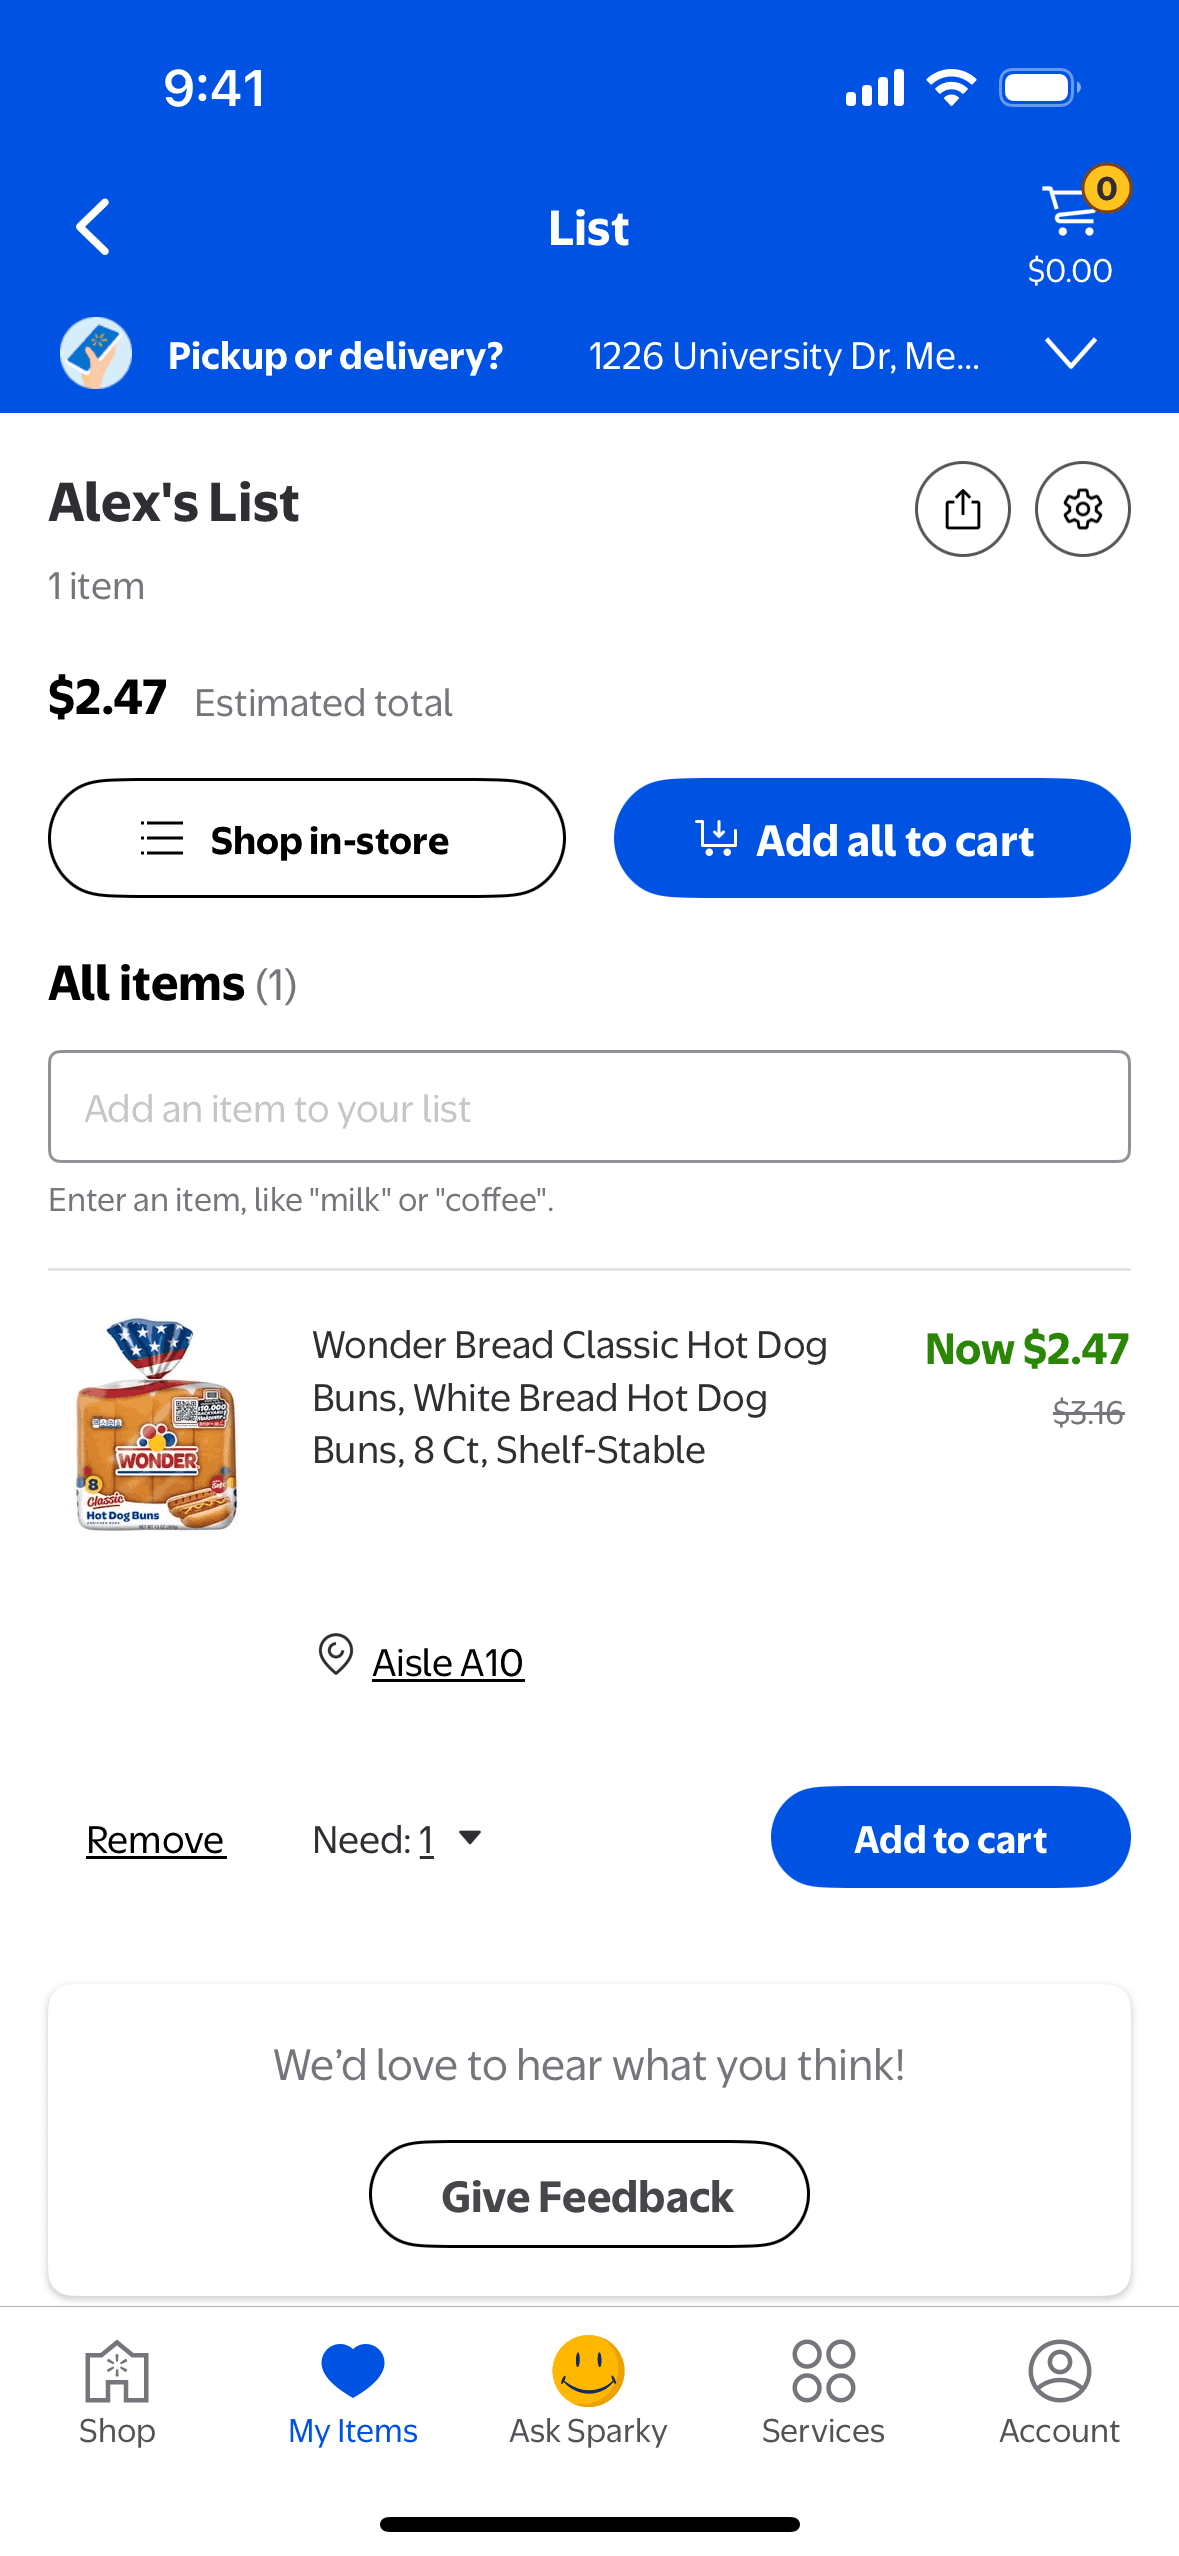Open Ask Sparky smiley icon
Screen dimensions: 1179x2556
coord(588,2370)
